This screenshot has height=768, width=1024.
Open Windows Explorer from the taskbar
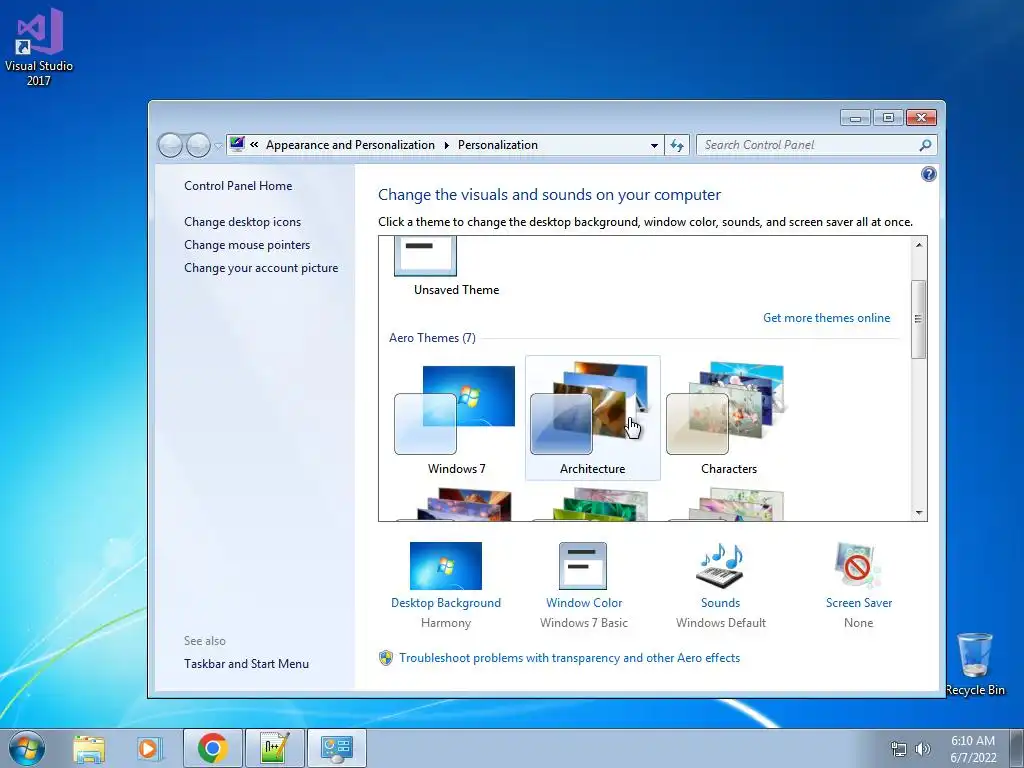(x=89, y=748)
